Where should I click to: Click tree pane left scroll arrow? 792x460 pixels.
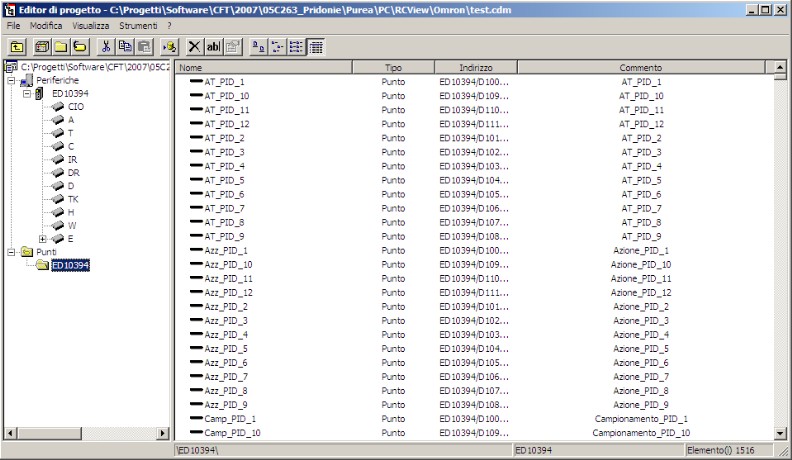[x=10, y=433]
